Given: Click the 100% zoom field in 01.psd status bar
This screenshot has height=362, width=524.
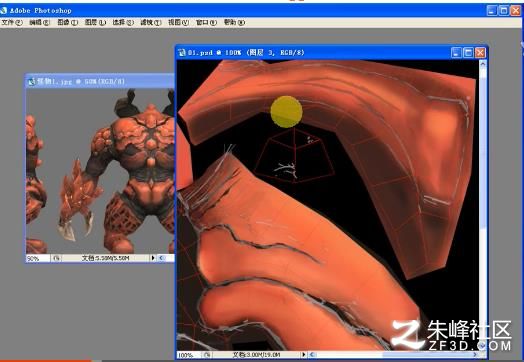Looking at the screenshot, I should 189,355.
